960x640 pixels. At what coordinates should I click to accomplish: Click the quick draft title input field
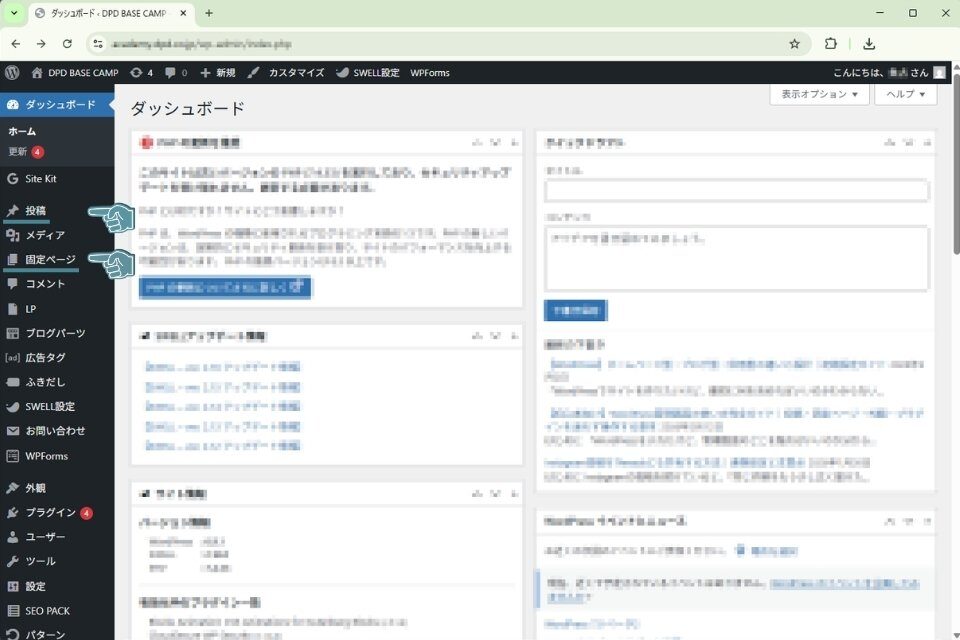(736, 191)
